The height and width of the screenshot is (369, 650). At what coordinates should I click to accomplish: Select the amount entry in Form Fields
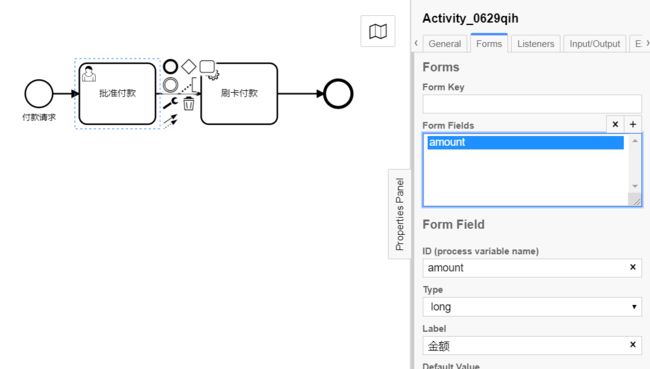click(x=525, y=142)
